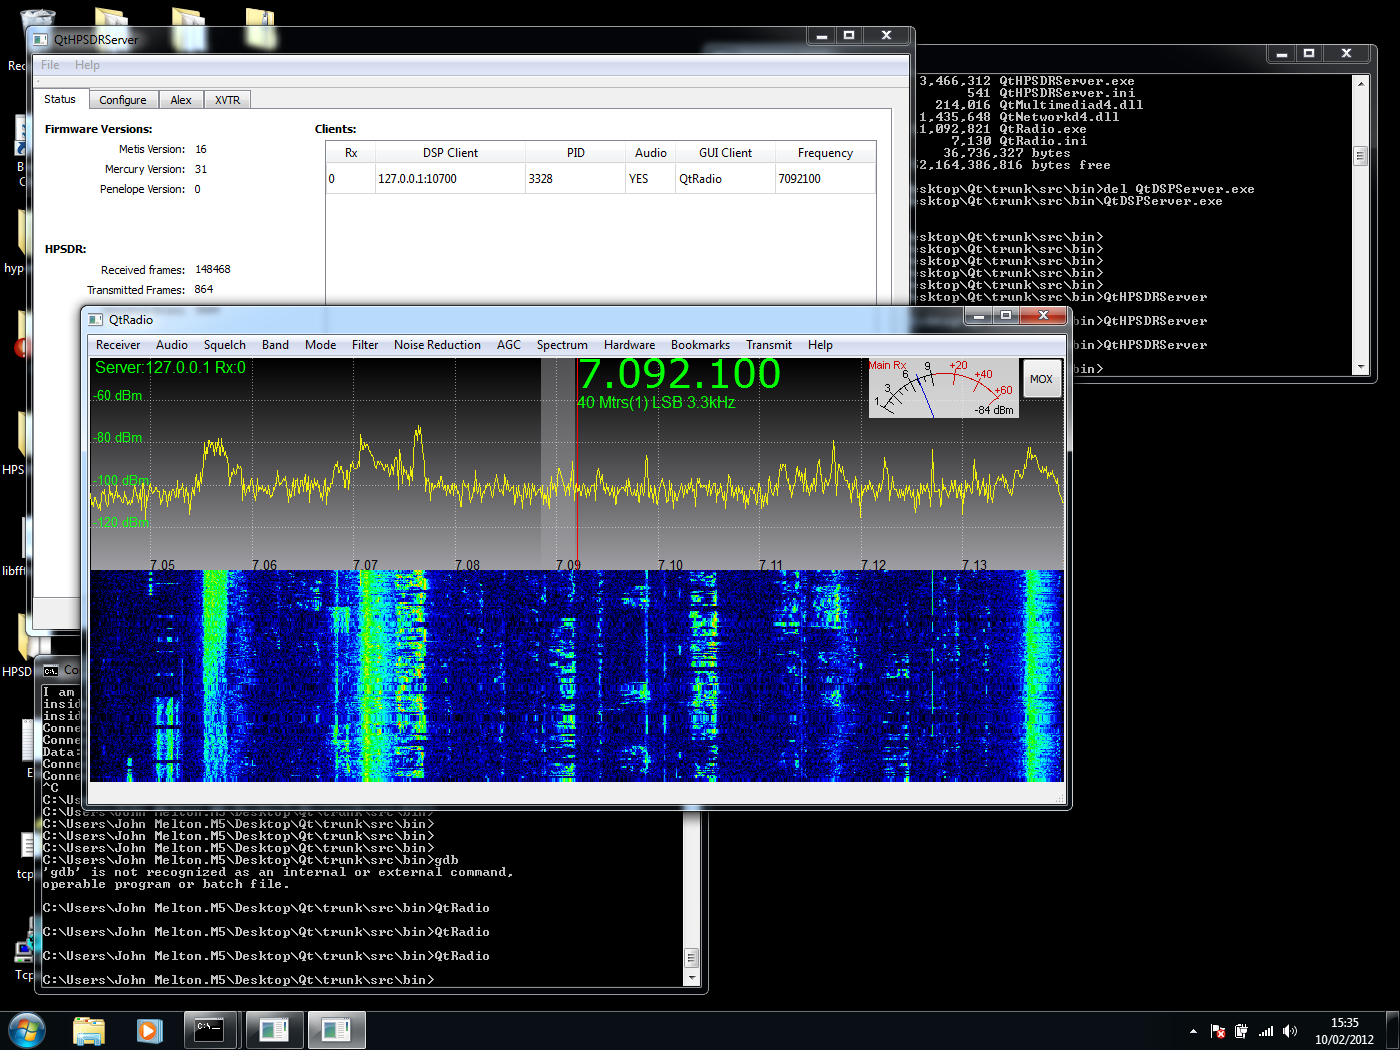
Task: Open the Band menu in QtRadio
Action: click(275, 345)
